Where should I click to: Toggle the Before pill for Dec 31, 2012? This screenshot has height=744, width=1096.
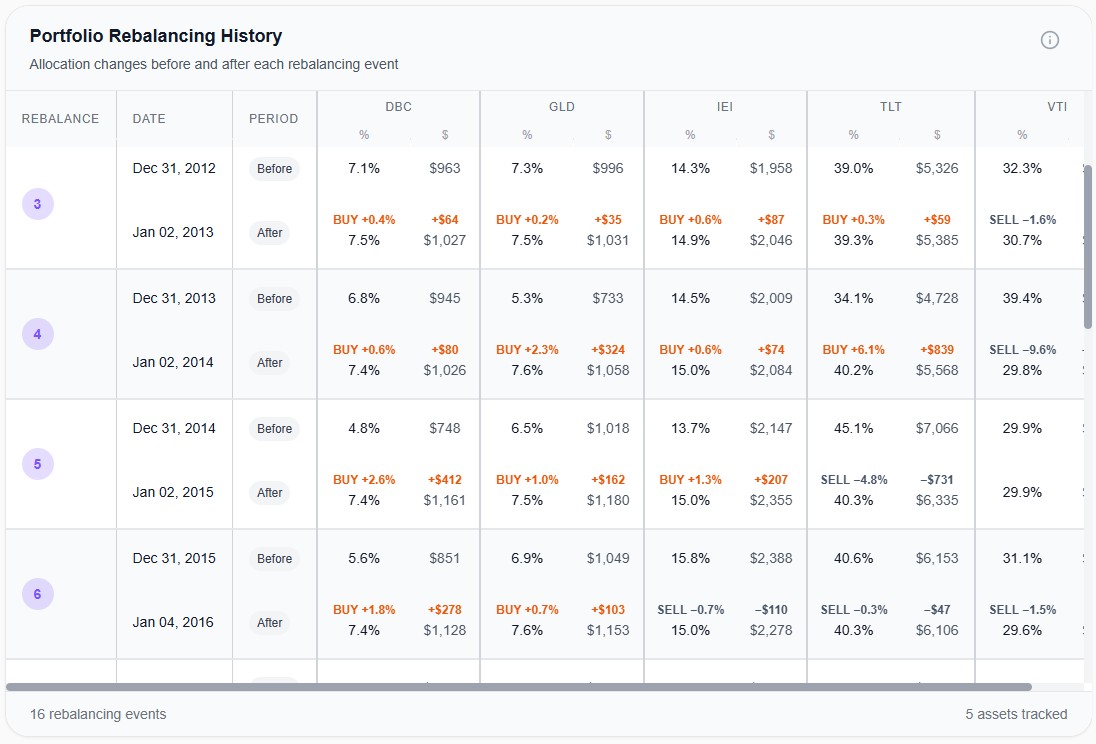pos(274,169)
